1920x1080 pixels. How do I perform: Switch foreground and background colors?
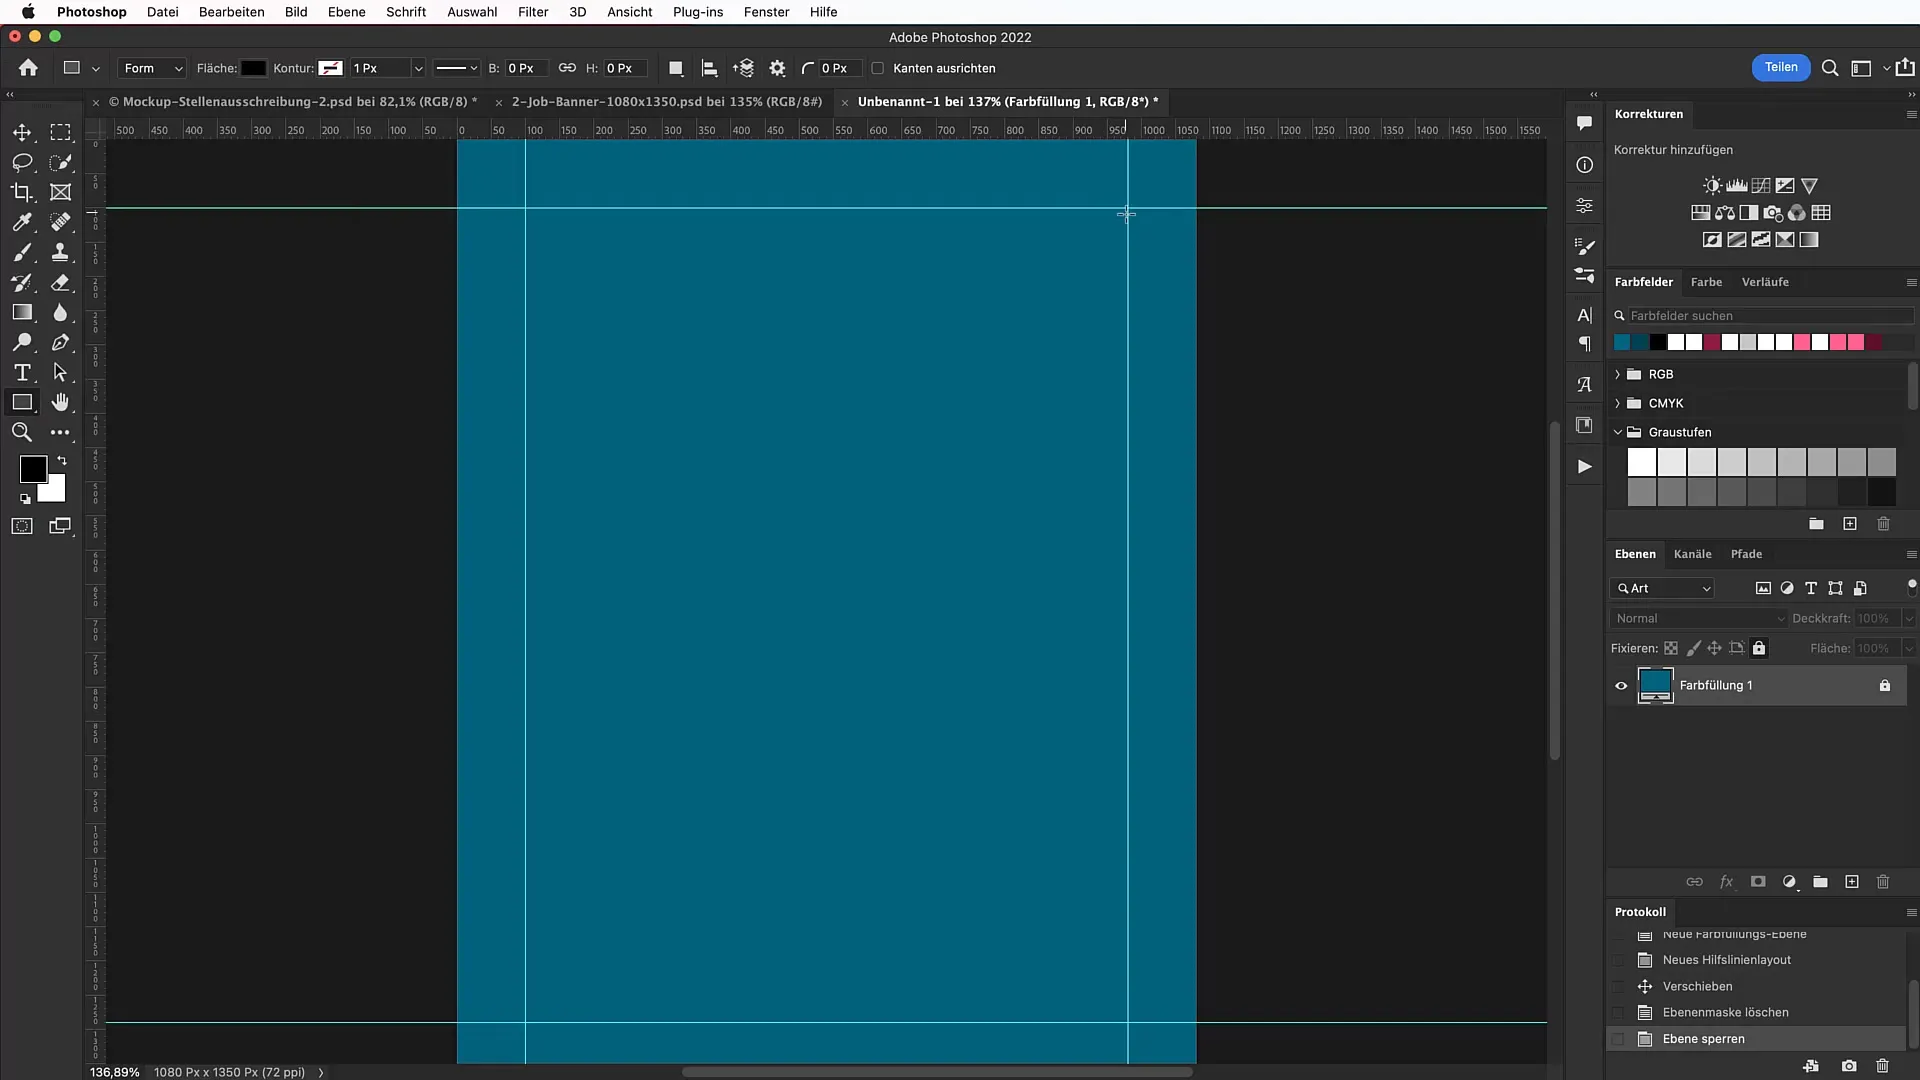[62, 461]
